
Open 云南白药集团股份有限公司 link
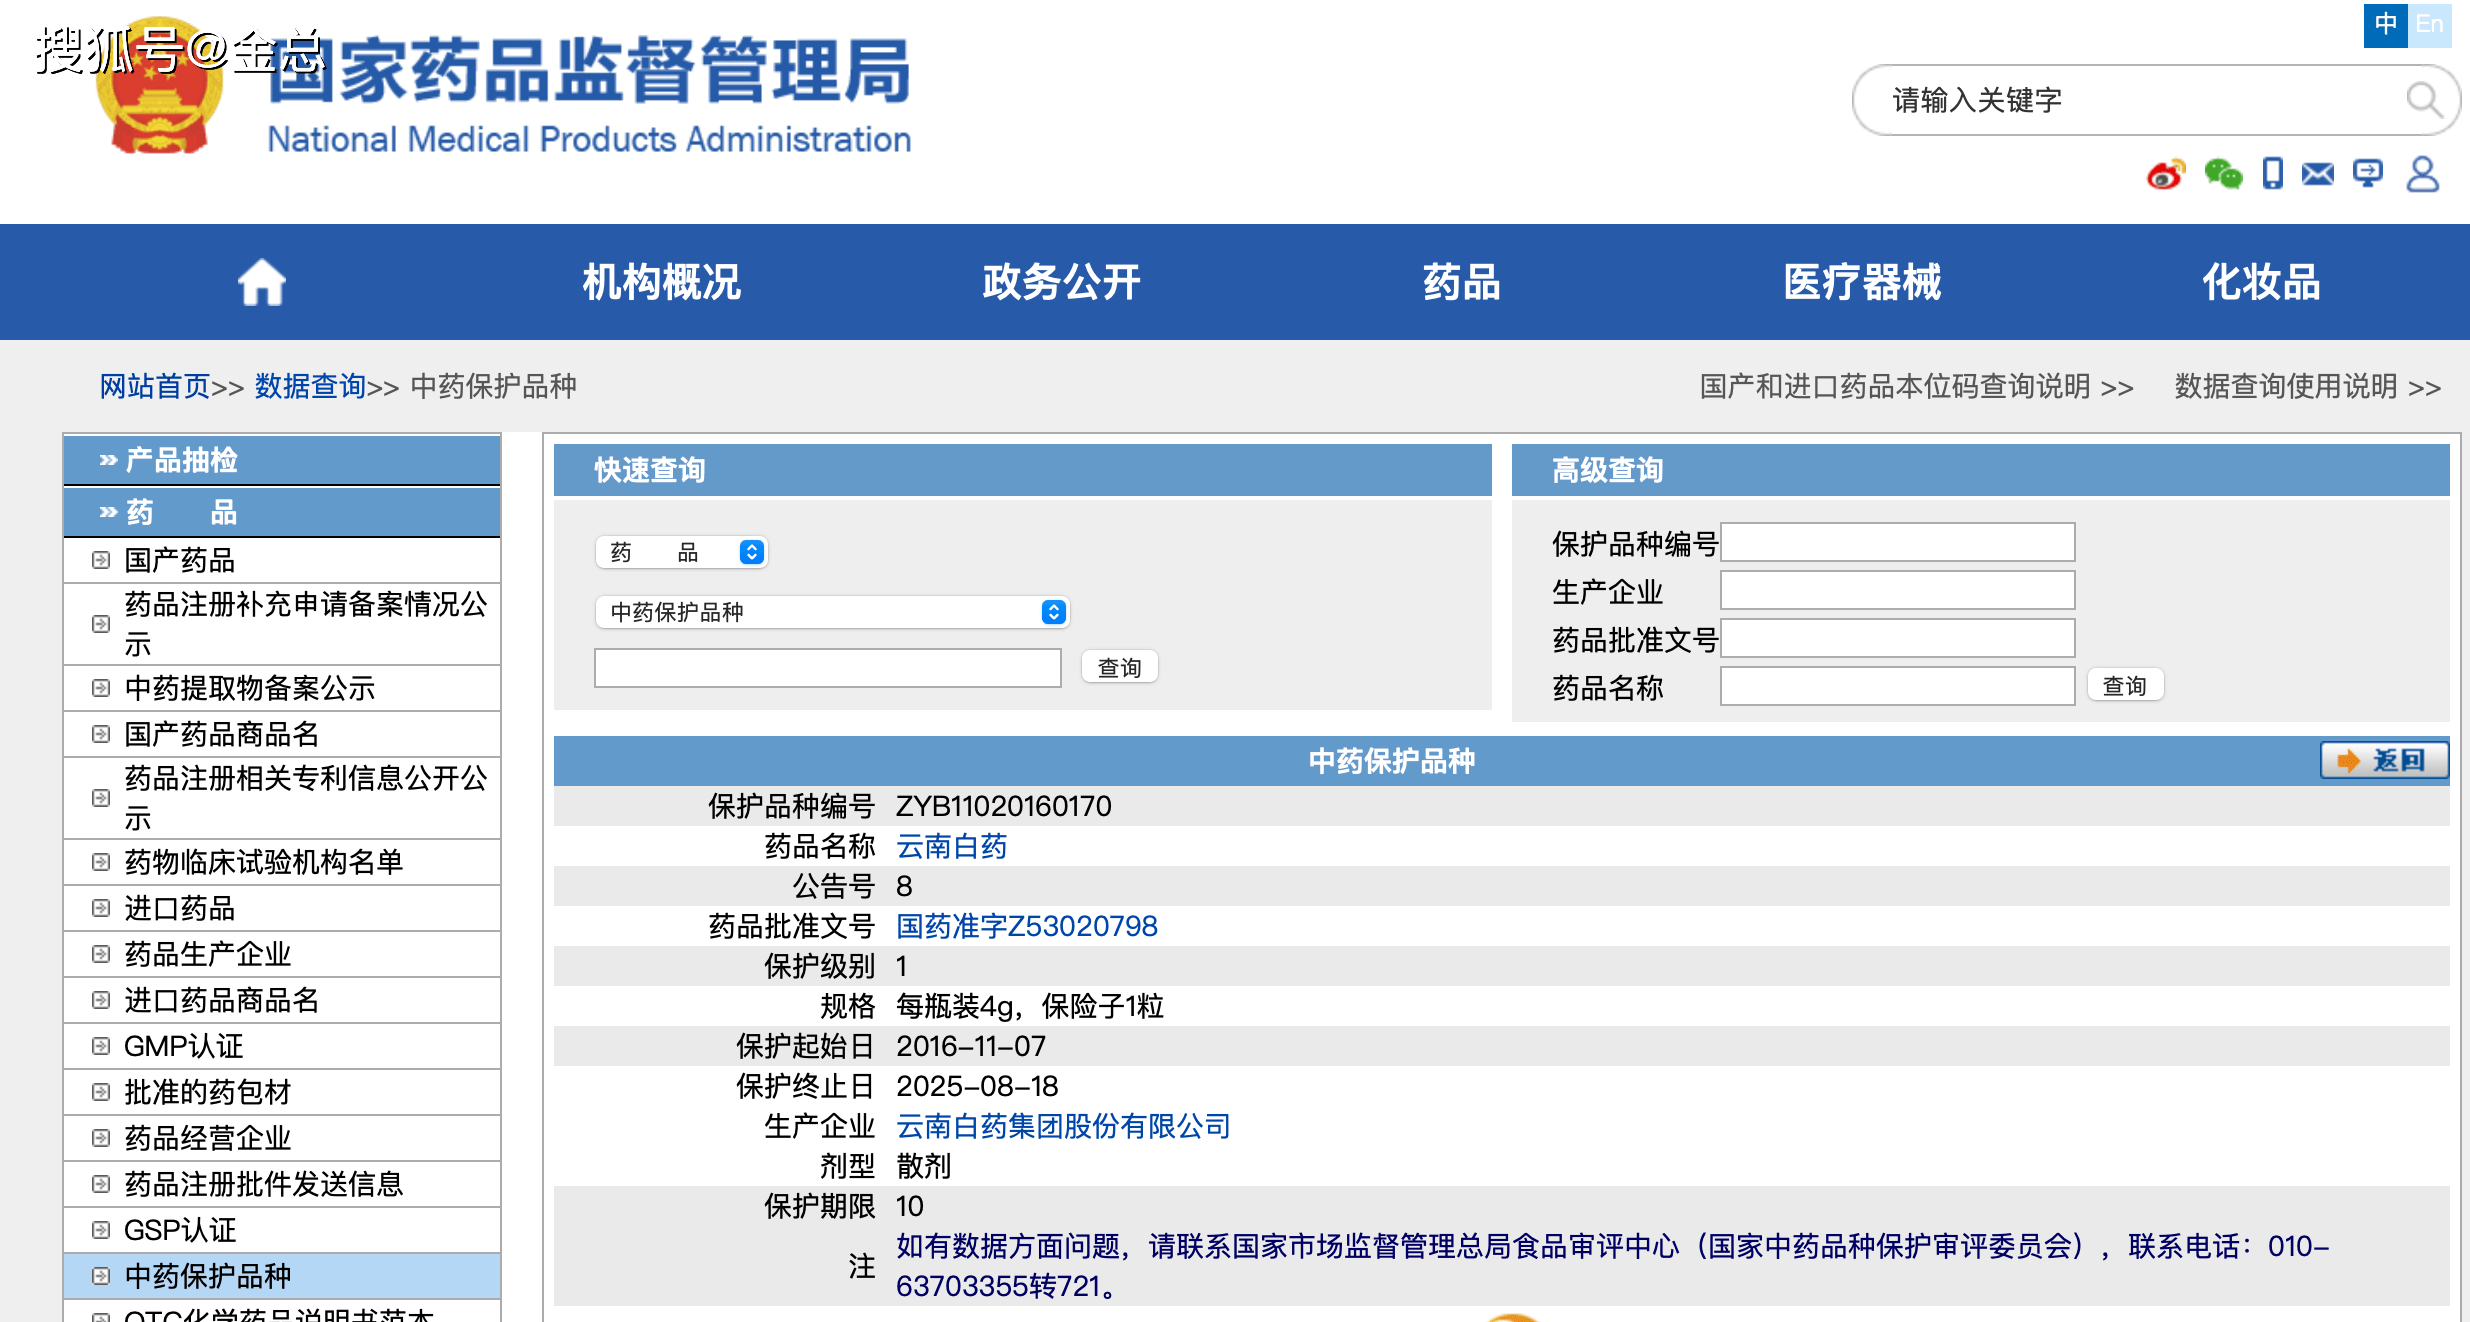(x=1063, y=1126)
